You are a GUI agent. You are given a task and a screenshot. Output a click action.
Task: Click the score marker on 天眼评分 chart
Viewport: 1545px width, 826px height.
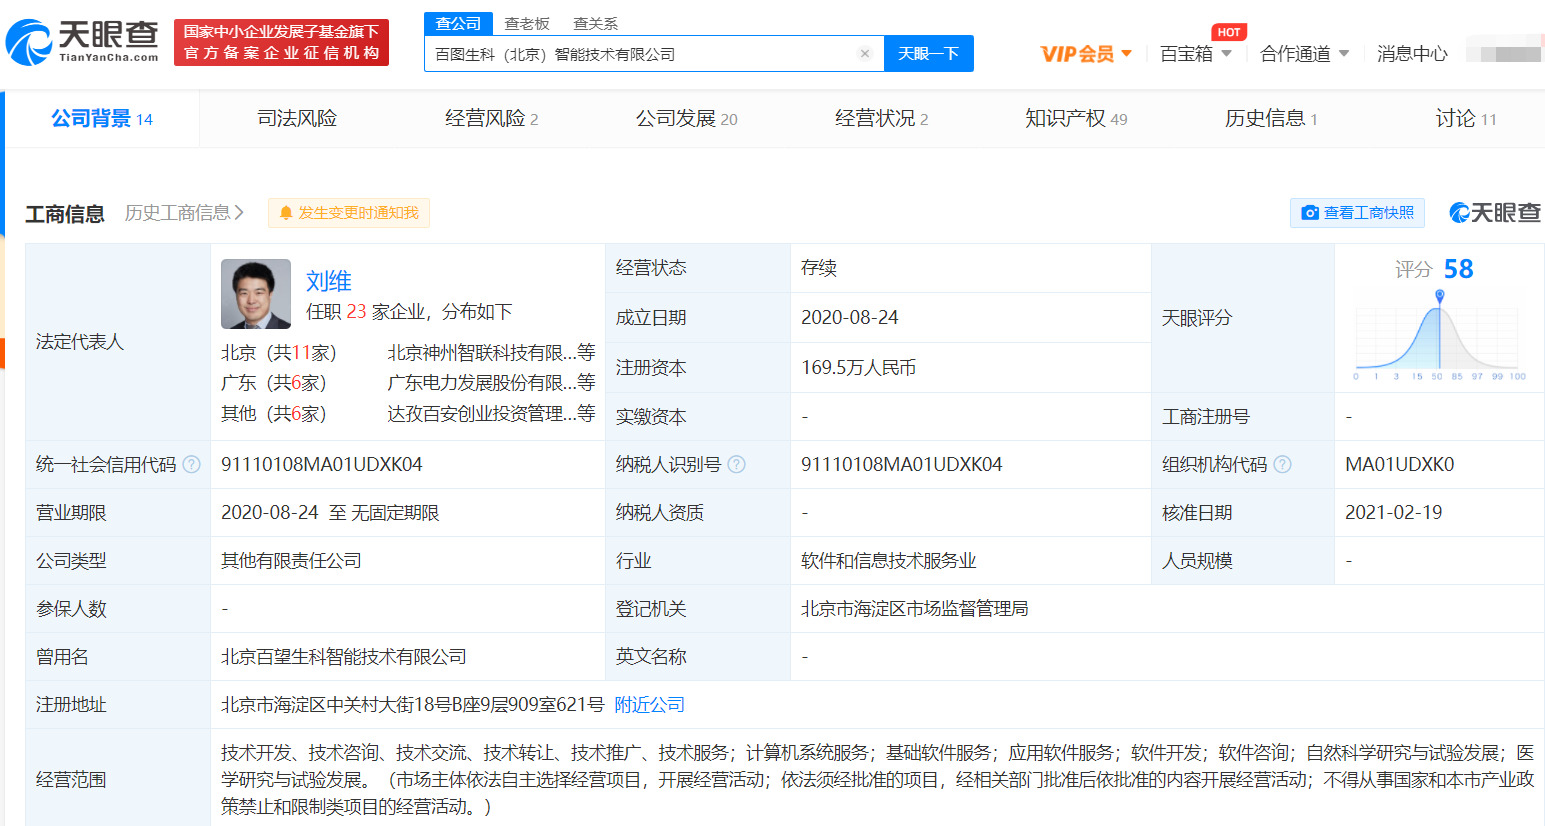pyautogui.click(x=1439, y=297)
